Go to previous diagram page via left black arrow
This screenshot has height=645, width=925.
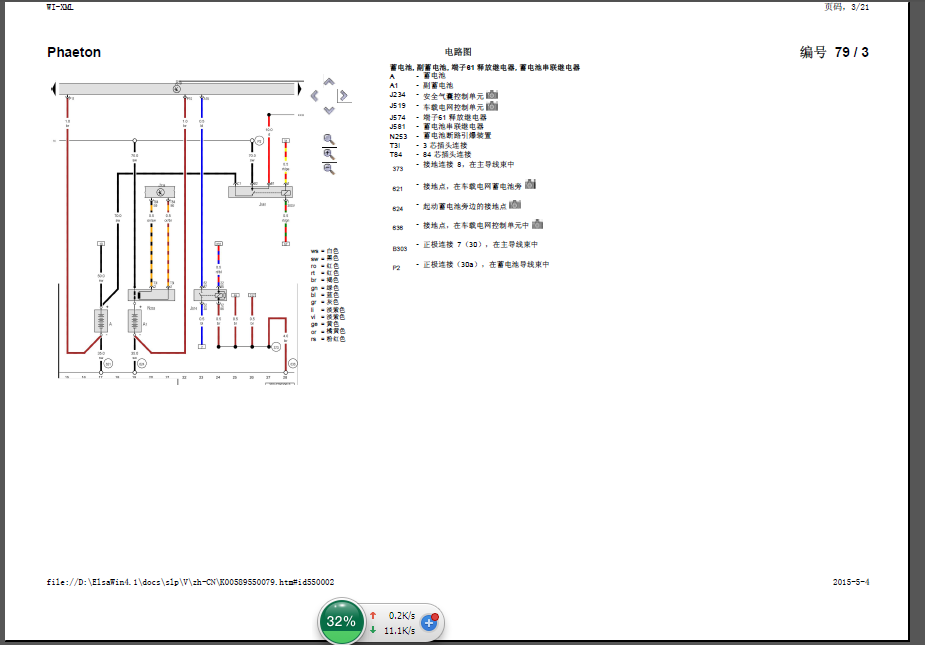coord(54,89)
